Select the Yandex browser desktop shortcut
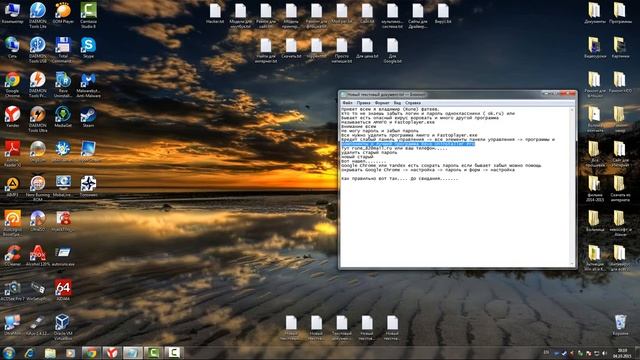The width and height of the screenshot is (640, 360). (12, 117)
